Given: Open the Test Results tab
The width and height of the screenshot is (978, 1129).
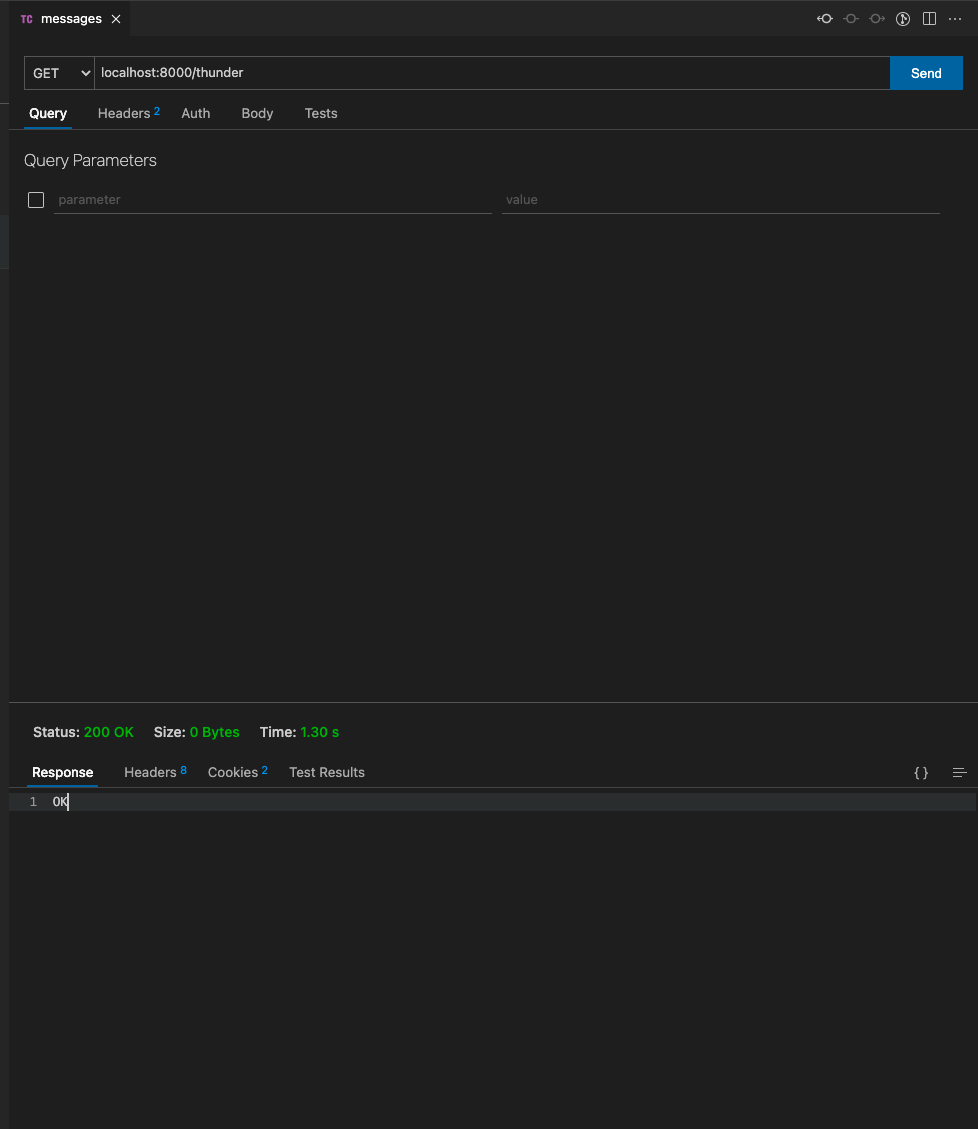Looking at the screenshot, I should click(x=327, y=773).
